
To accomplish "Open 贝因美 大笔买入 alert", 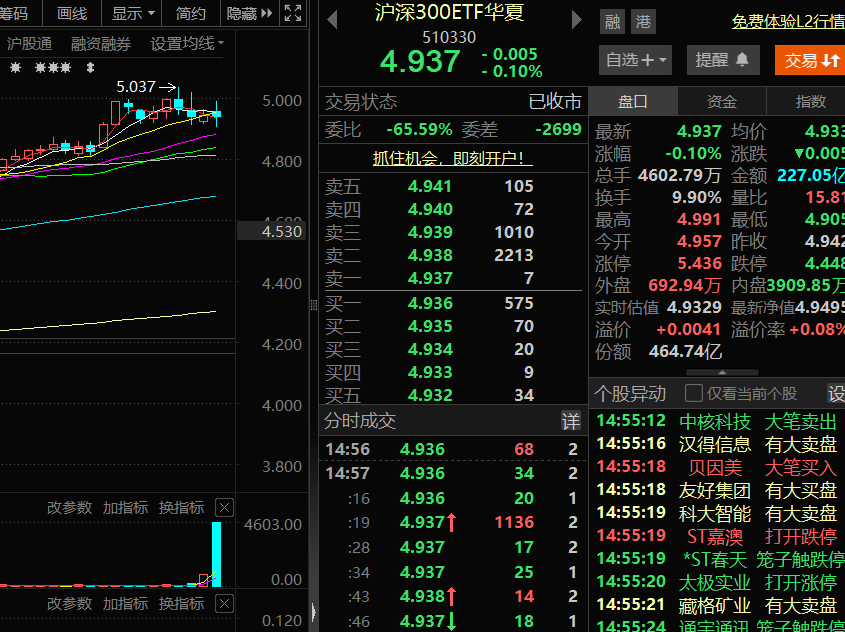I will tap(719, 467).
